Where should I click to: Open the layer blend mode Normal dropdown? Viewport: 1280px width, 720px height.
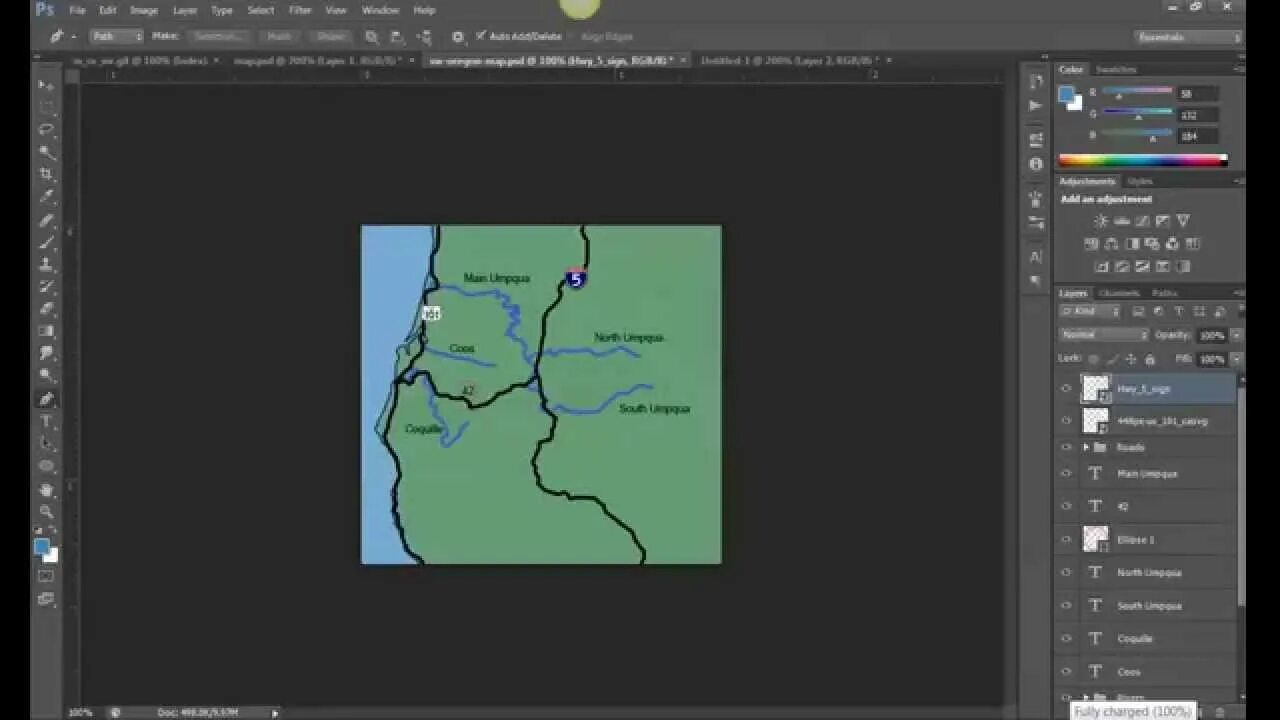point(1104,335)
